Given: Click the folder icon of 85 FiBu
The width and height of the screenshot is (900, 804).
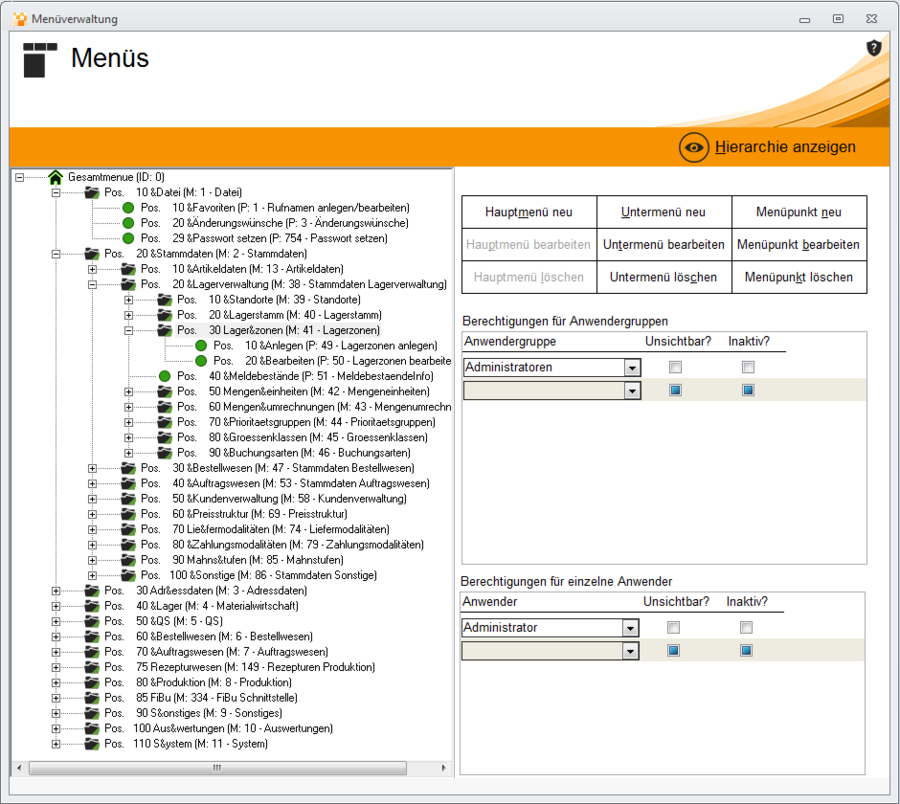Looking at the screenshot, I should [92, 698].
